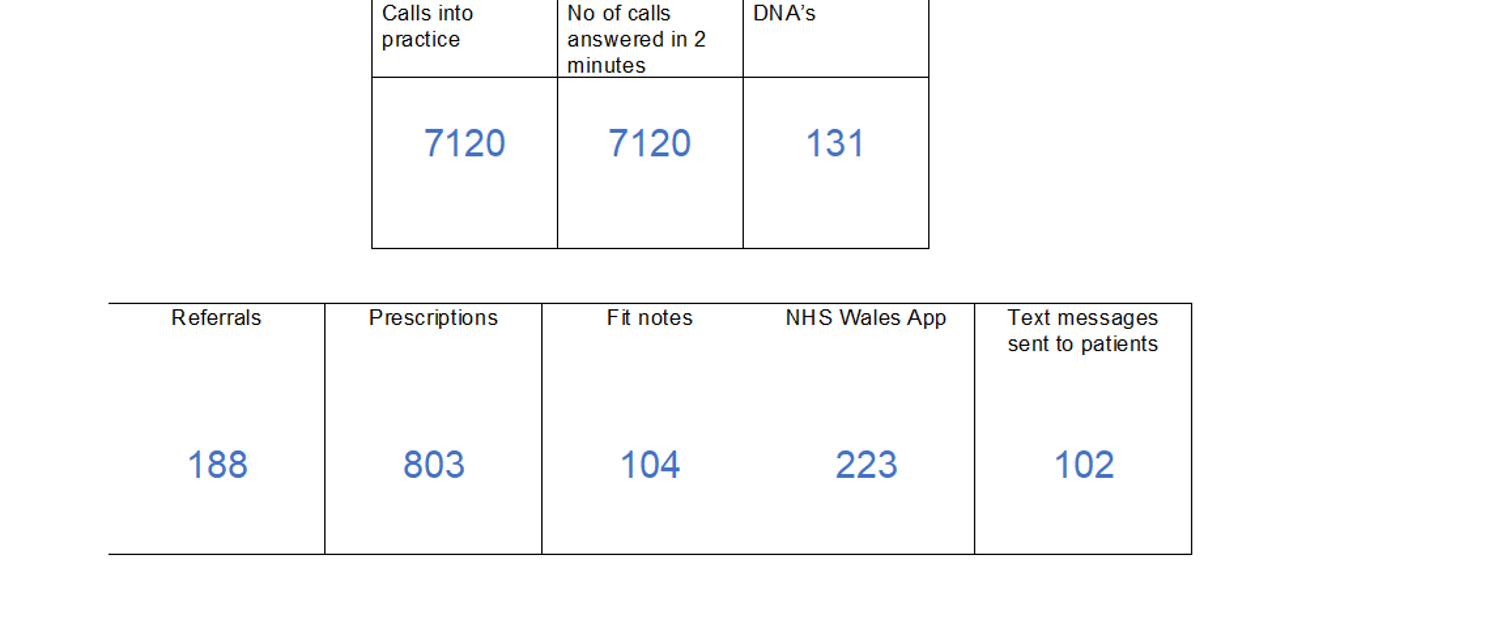This screenshot has height=629, width=1506.
Task: Click the Referrals heading
Action: pos(216,318)
